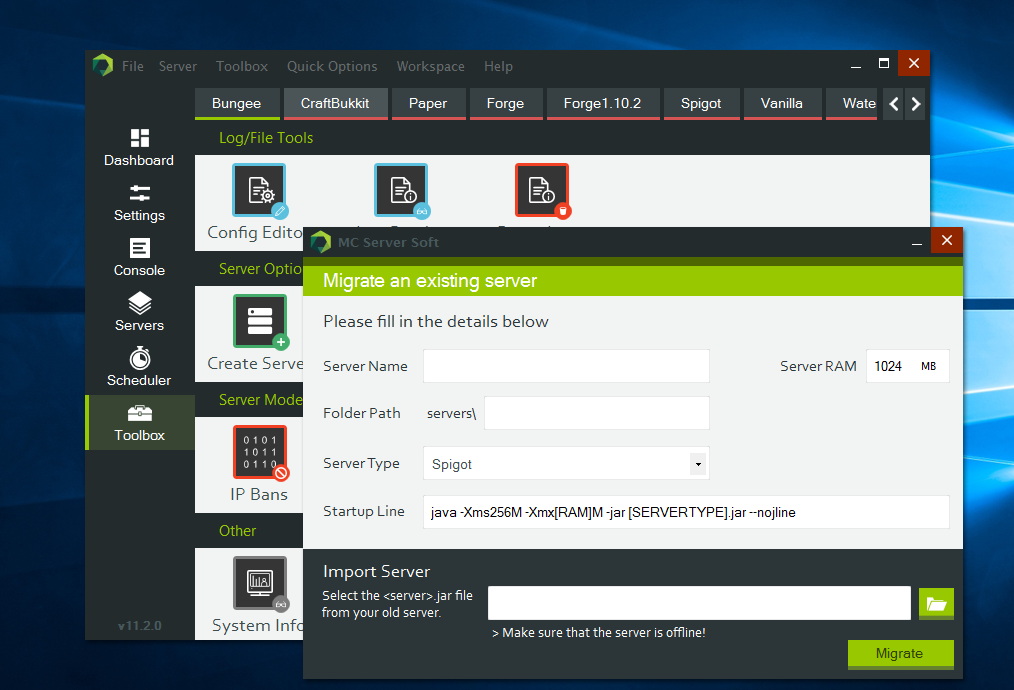
Task: Open the Console from the sidebar
Action: tap(138, 257)
